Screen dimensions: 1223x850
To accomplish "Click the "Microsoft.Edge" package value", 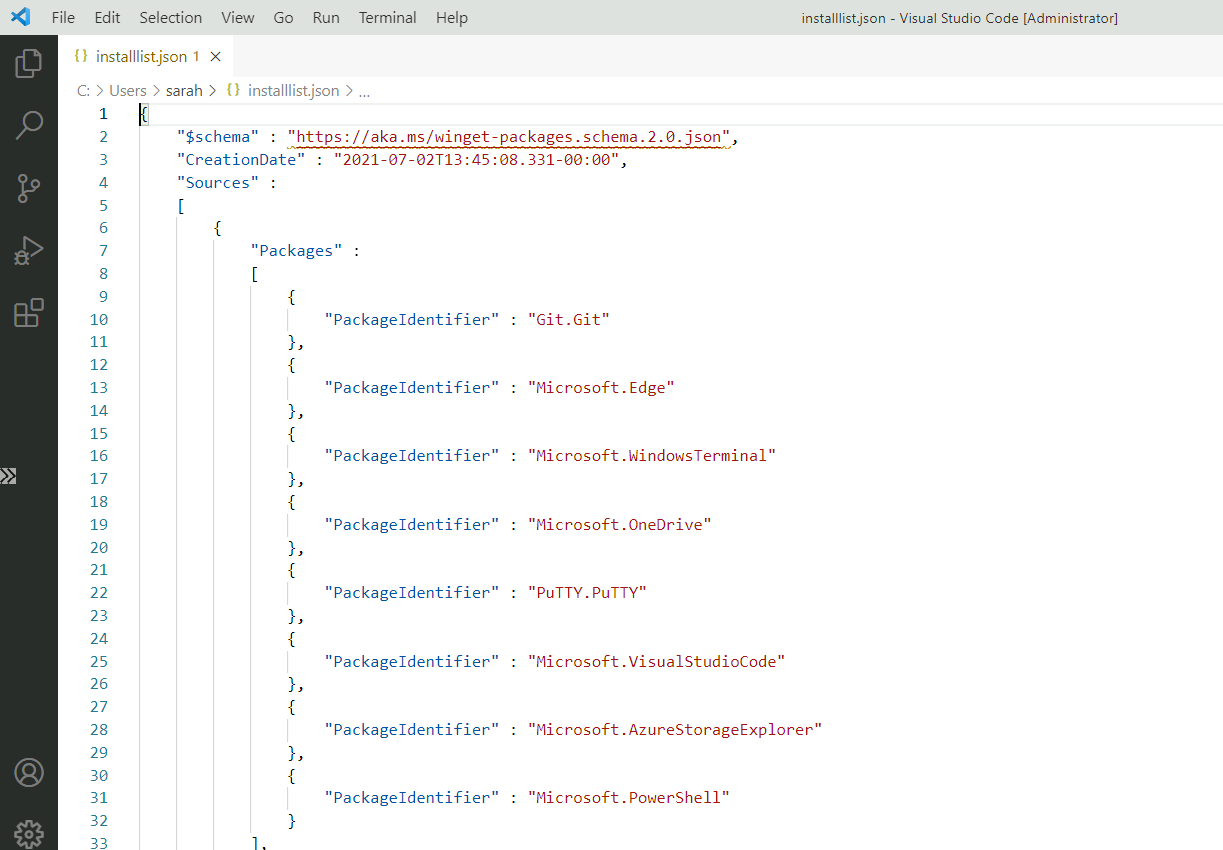I will 601,388.
